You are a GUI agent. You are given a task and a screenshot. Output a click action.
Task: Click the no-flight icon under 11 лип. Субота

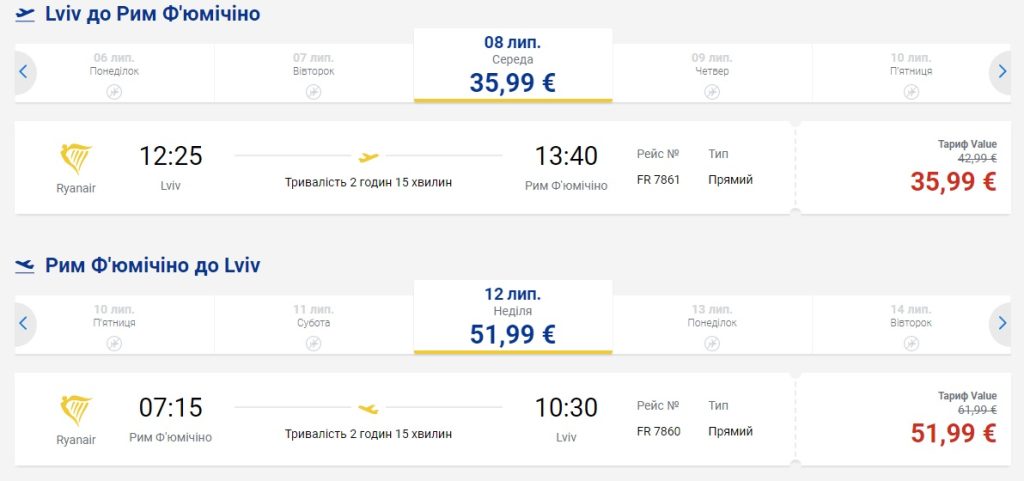(x=313, y=343)
